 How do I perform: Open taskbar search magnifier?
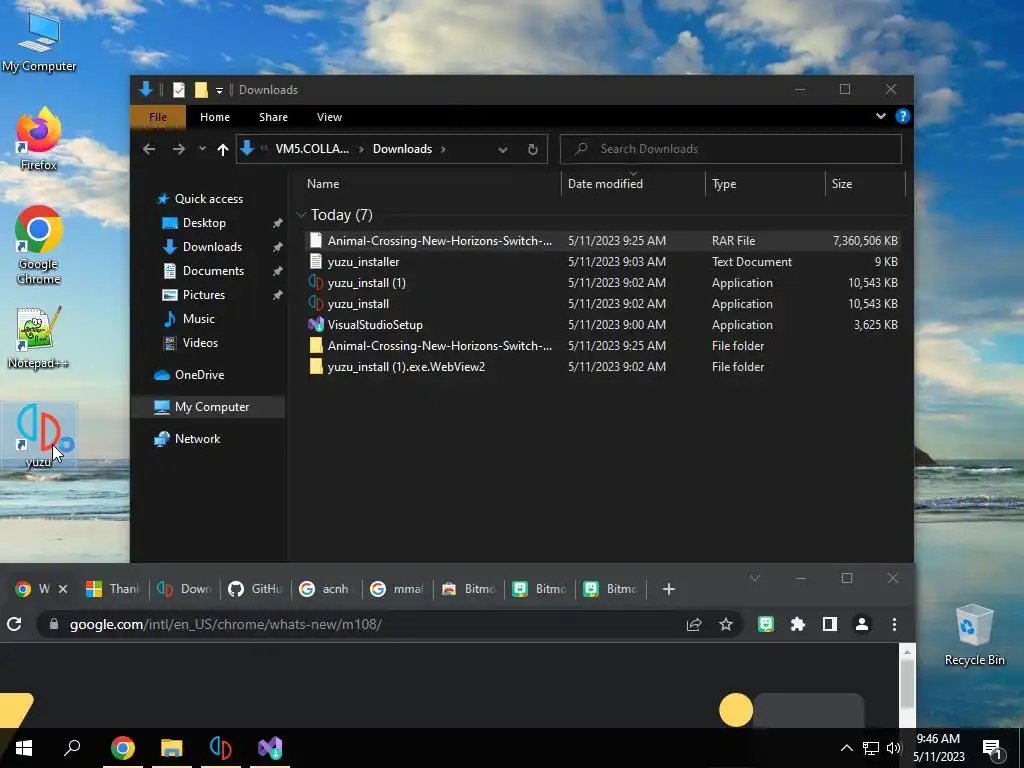(72, 748)
